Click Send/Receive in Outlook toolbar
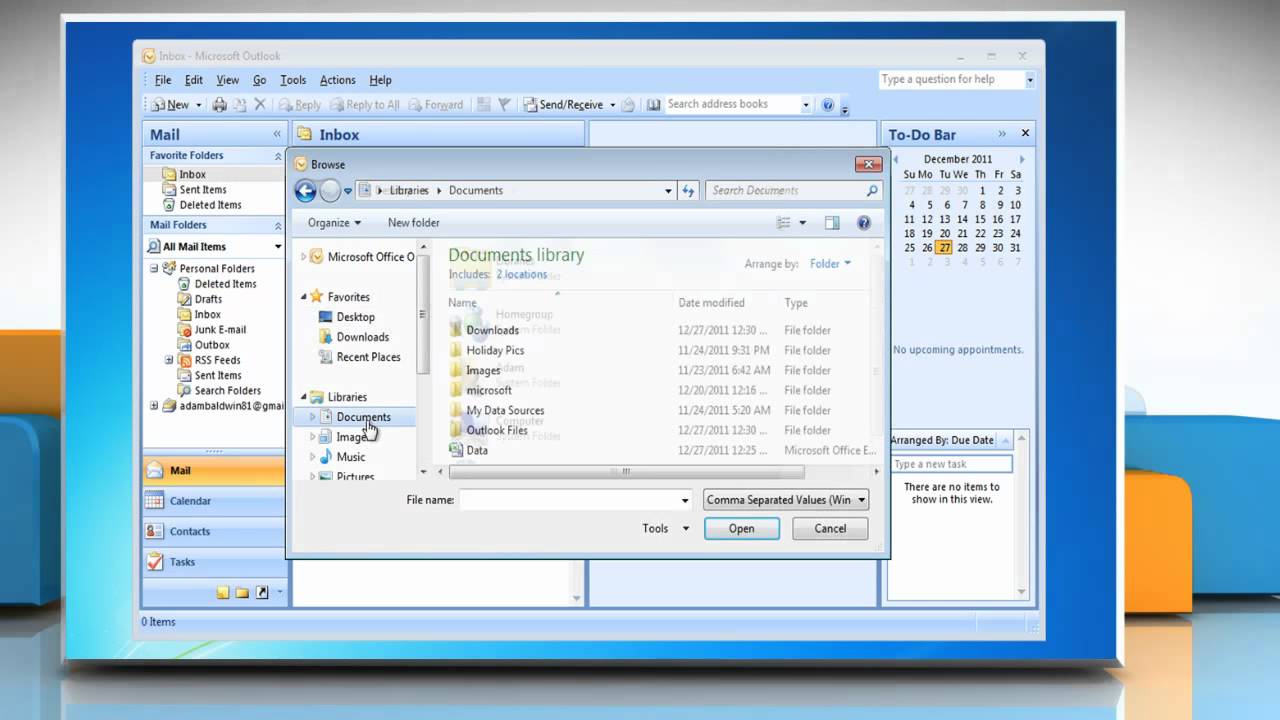This screenshot has width=1280, height=720. 563,104
